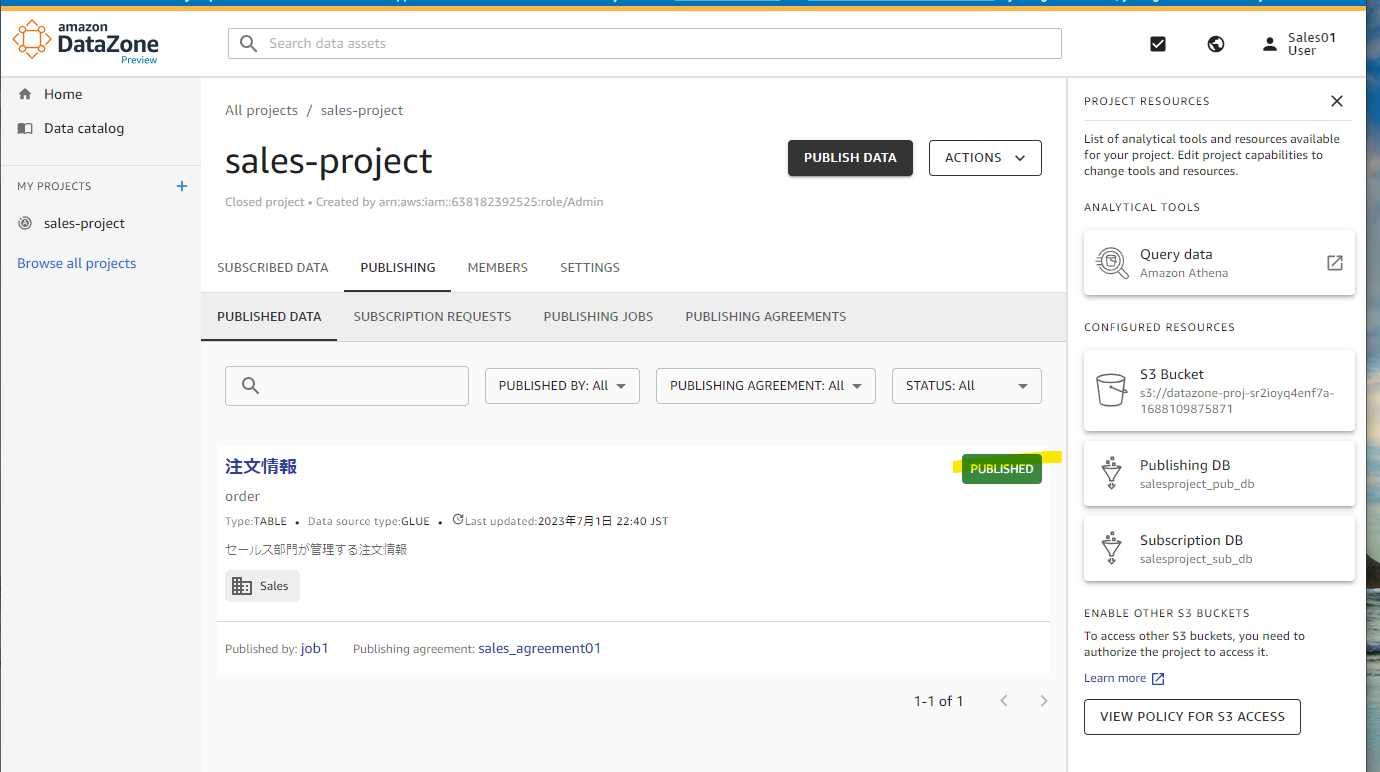This screenshot has height=772, width=1380.
Task: Open the sales_agreement01 agreement link
Action: (x=540, y=649)
